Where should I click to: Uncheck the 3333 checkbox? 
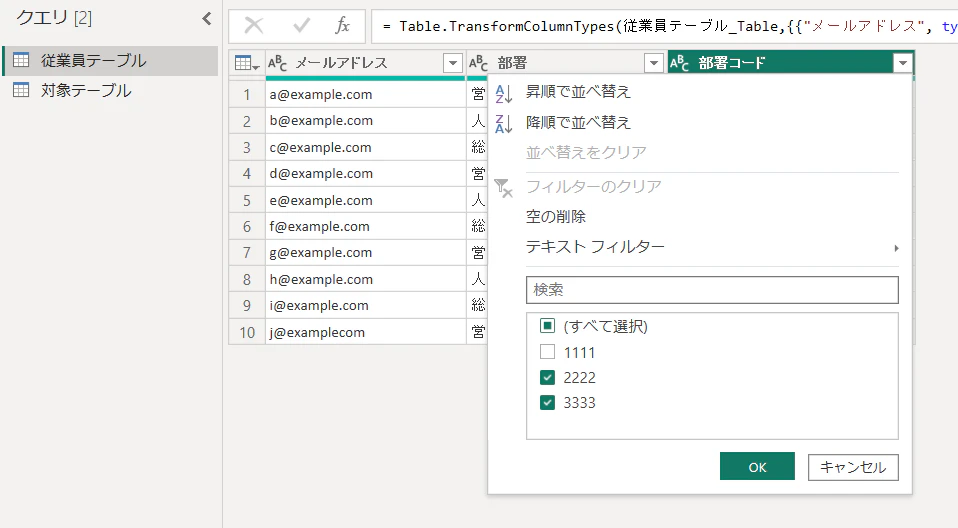point(547,402)
